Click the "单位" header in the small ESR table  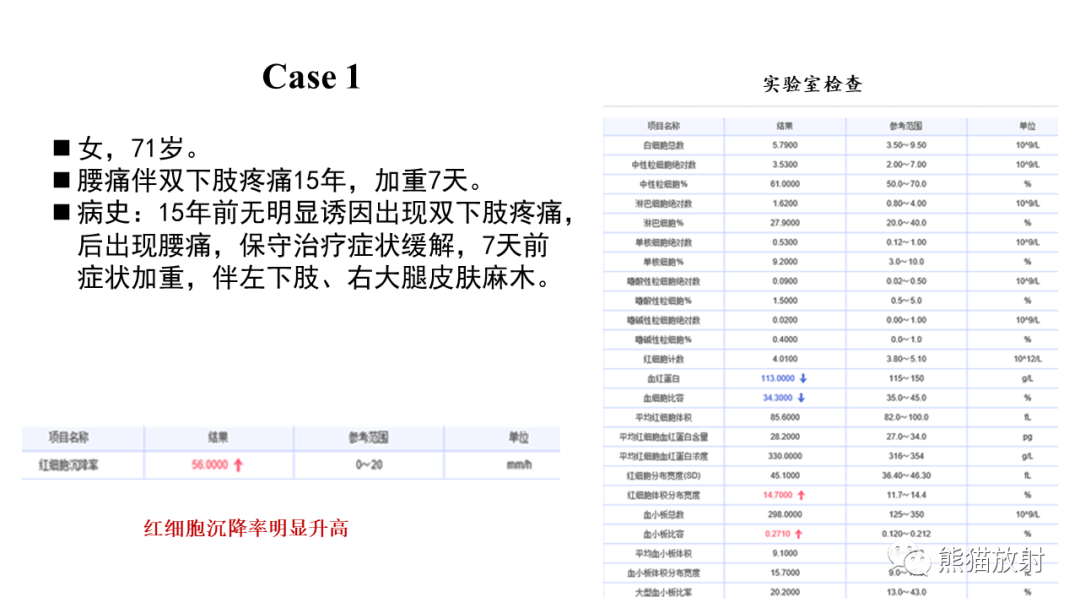pyautogui.click(x=518, y=437)
